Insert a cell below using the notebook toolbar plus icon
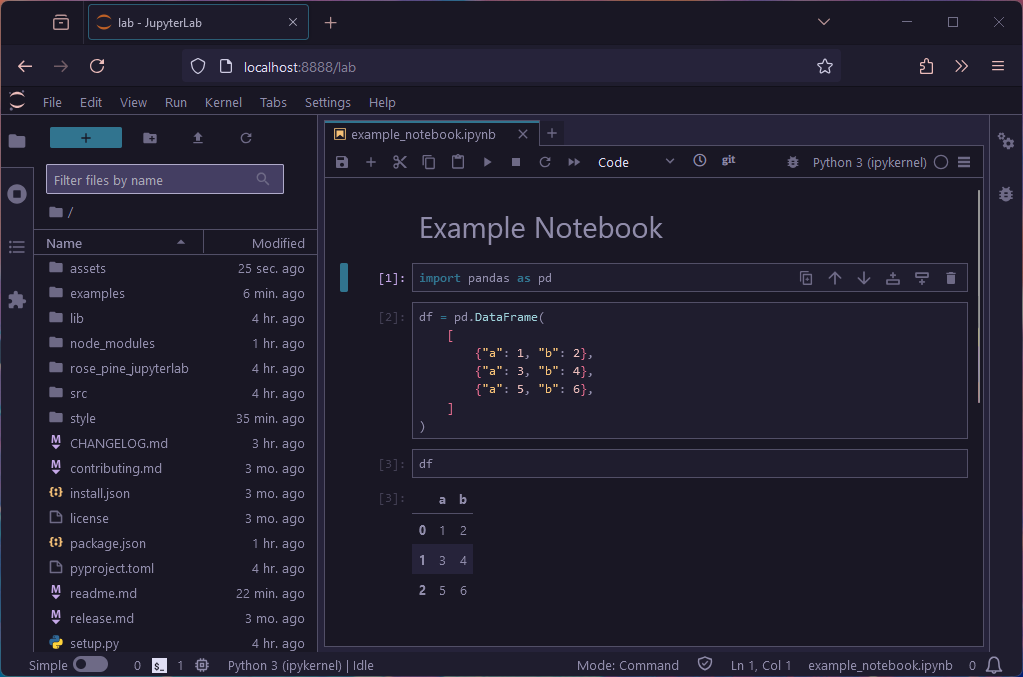The image size is (1023, 677). 371,162
